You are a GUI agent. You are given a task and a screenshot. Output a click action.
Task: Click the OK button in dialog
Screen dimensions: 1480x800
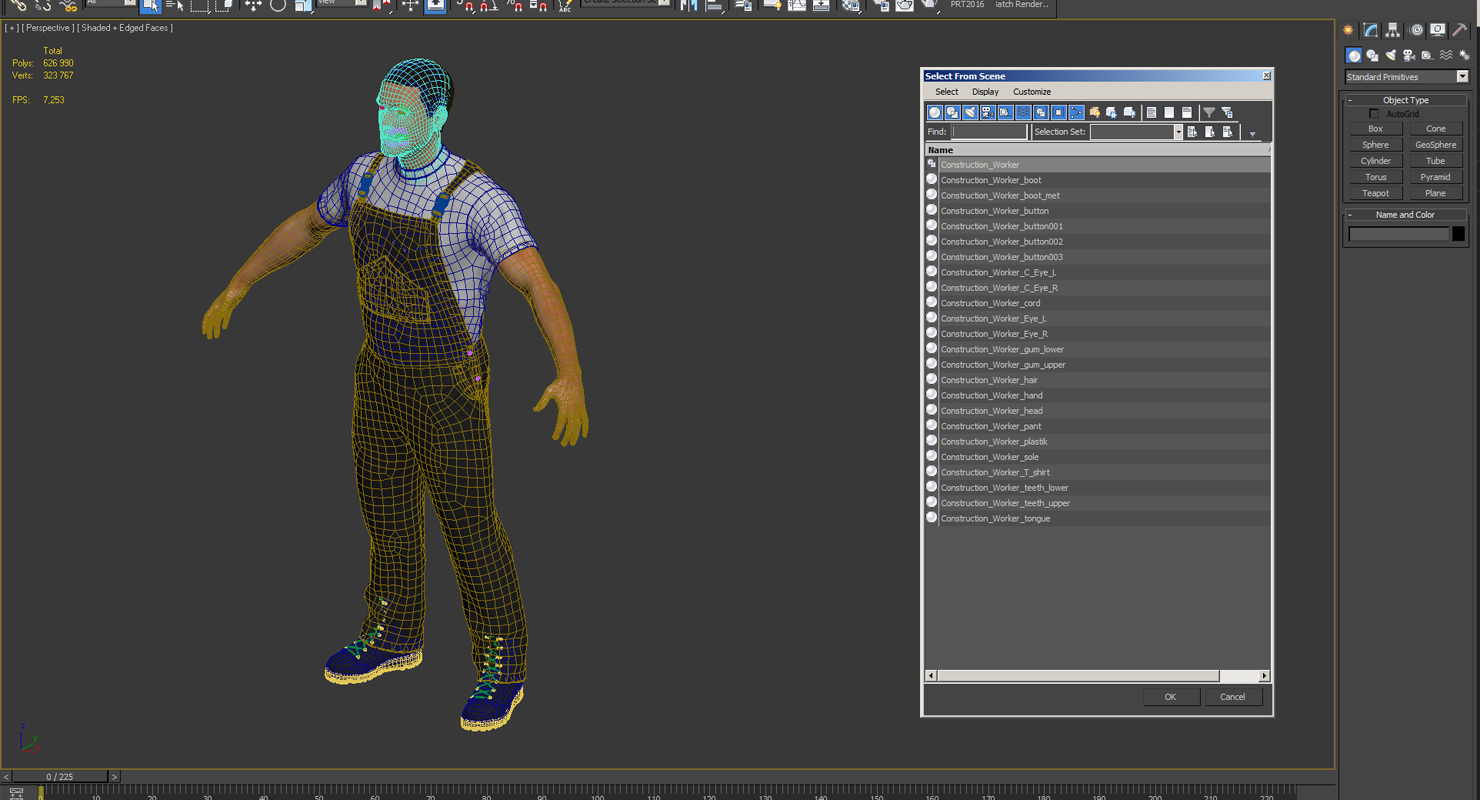(x=1170, y=697)
